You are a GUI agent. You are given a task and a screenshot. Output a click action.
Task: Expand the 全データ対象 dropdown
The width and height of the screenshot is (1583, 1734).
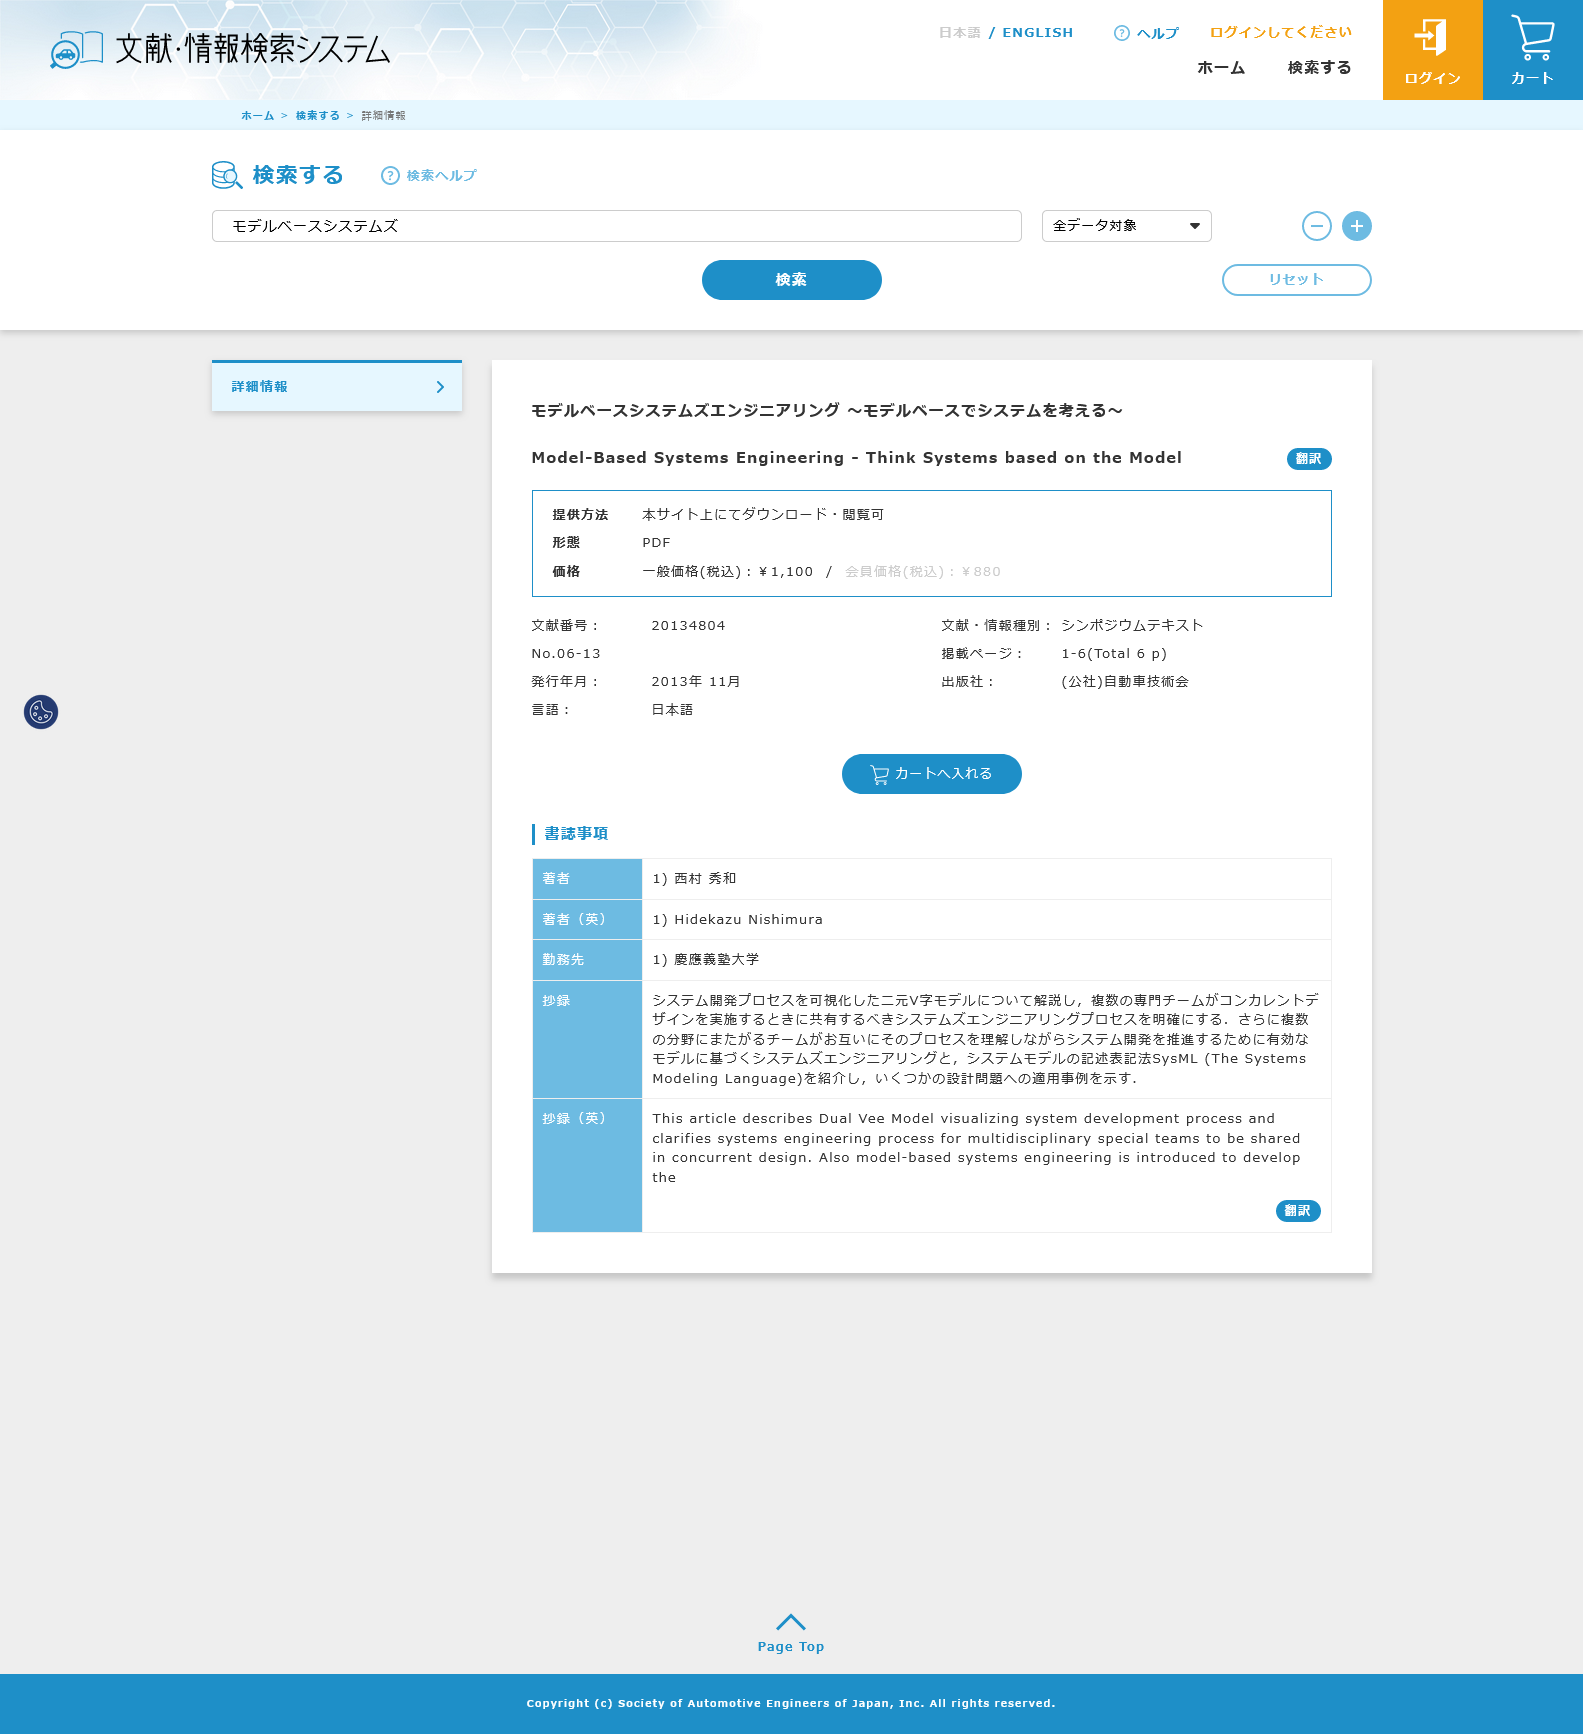click(1126, 226)
